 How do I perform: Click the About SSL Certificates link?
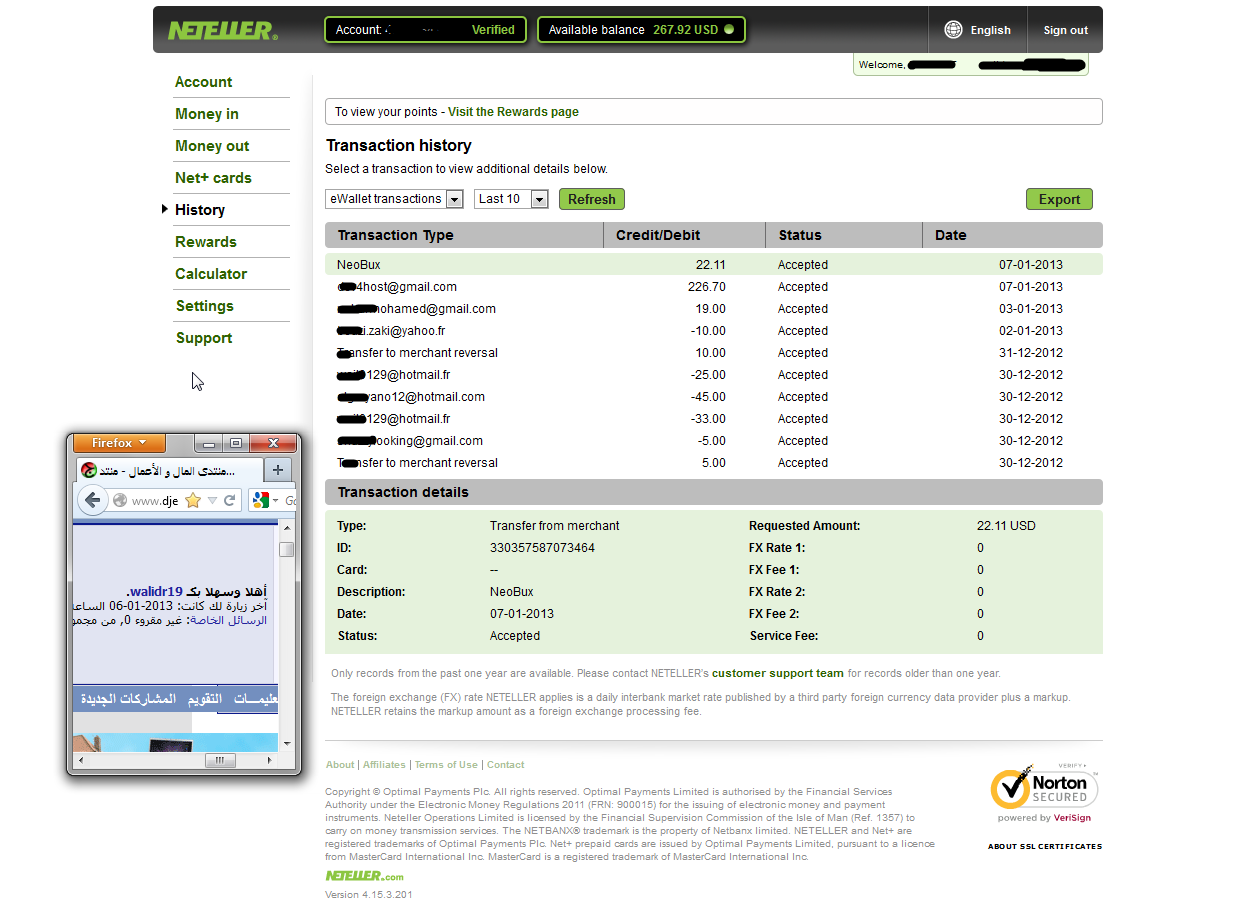pyautogui.click(x=1045, y=846)
